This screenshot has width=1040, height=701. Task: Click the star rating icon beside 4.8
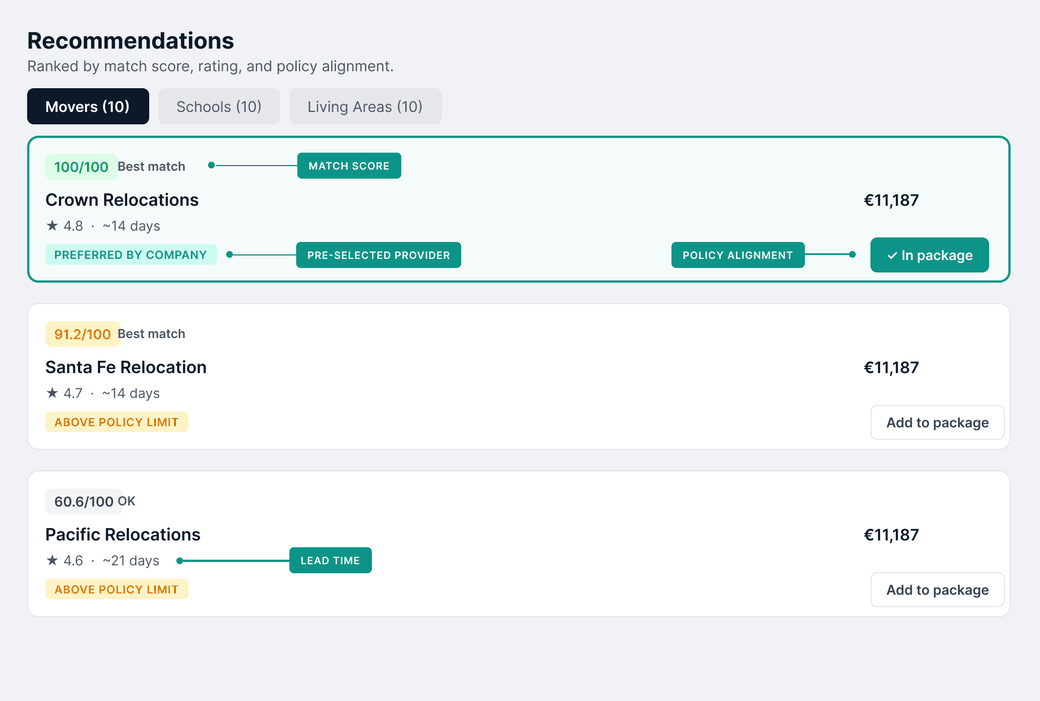tap(52, 225)
